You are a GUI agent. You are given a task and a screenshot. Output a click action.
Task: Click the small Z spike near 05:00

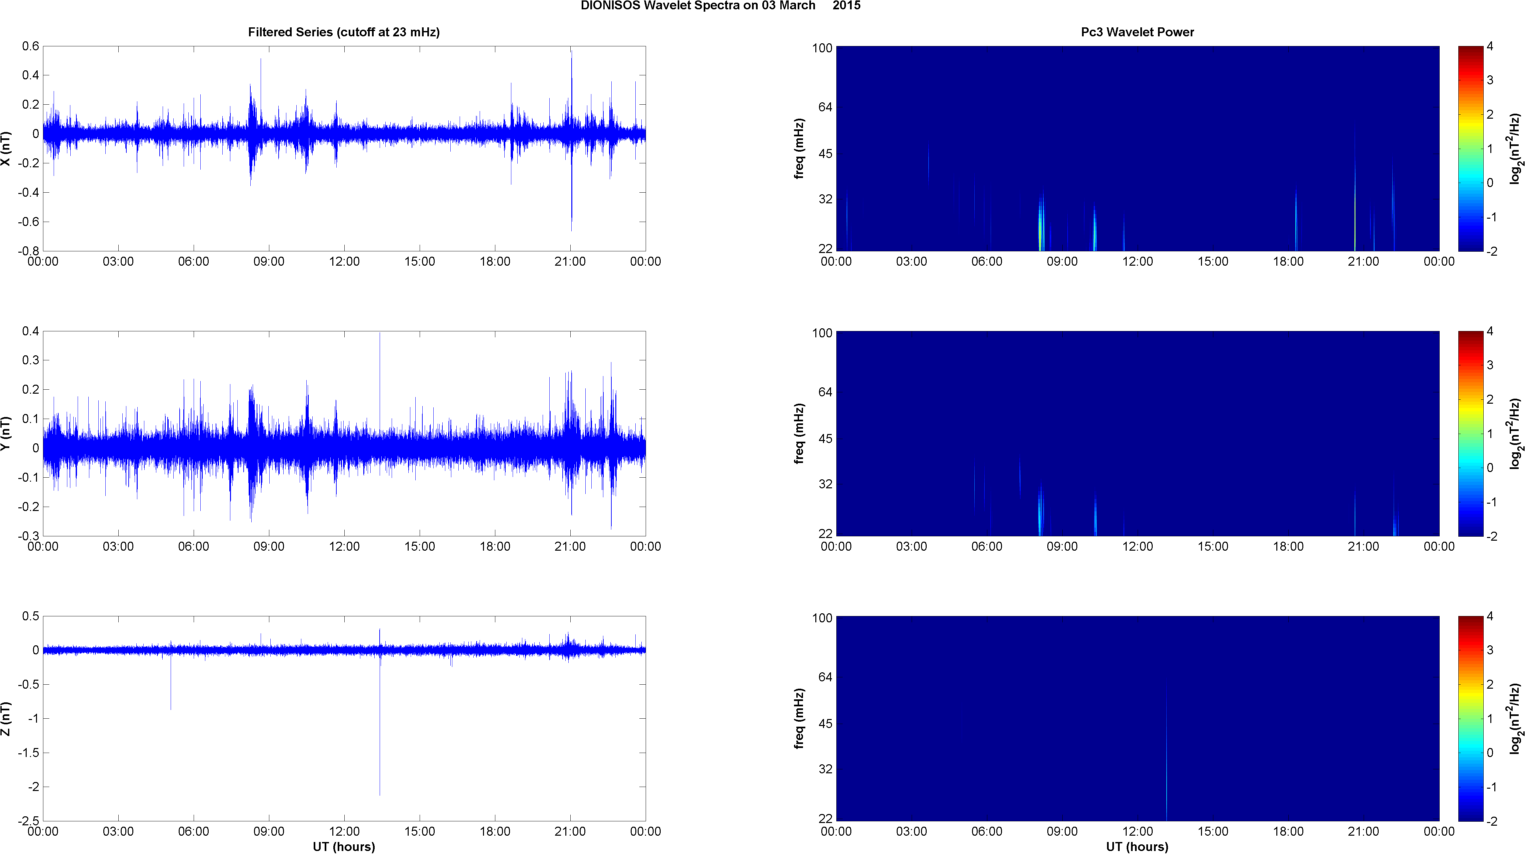pos(171,682)
